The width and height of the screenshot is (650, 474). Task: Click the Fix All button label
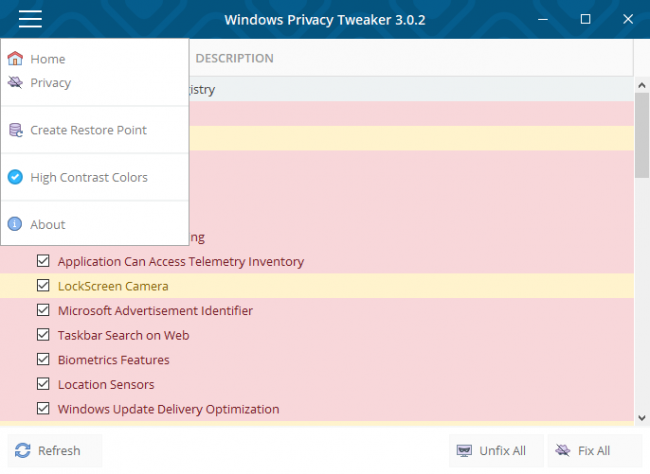(x=594, y=450)
